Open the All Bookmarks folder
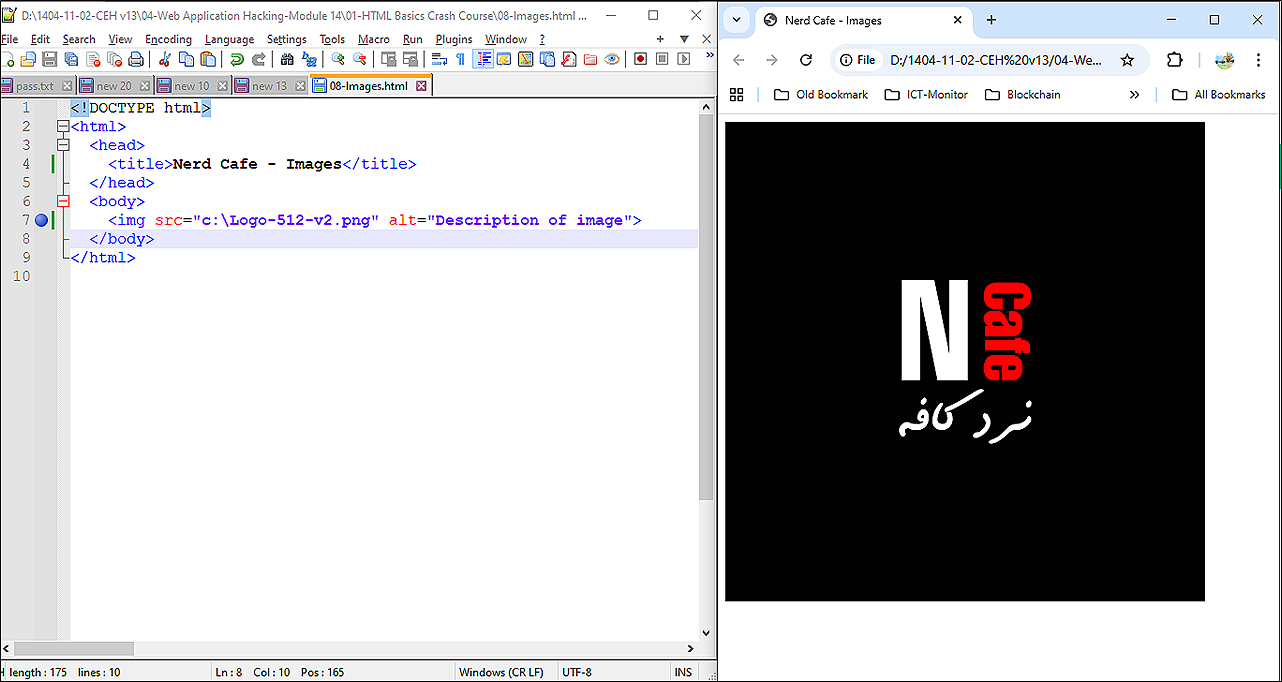Image resolution: width=1282 pixels, height=682 pixels. point(1218,95)
